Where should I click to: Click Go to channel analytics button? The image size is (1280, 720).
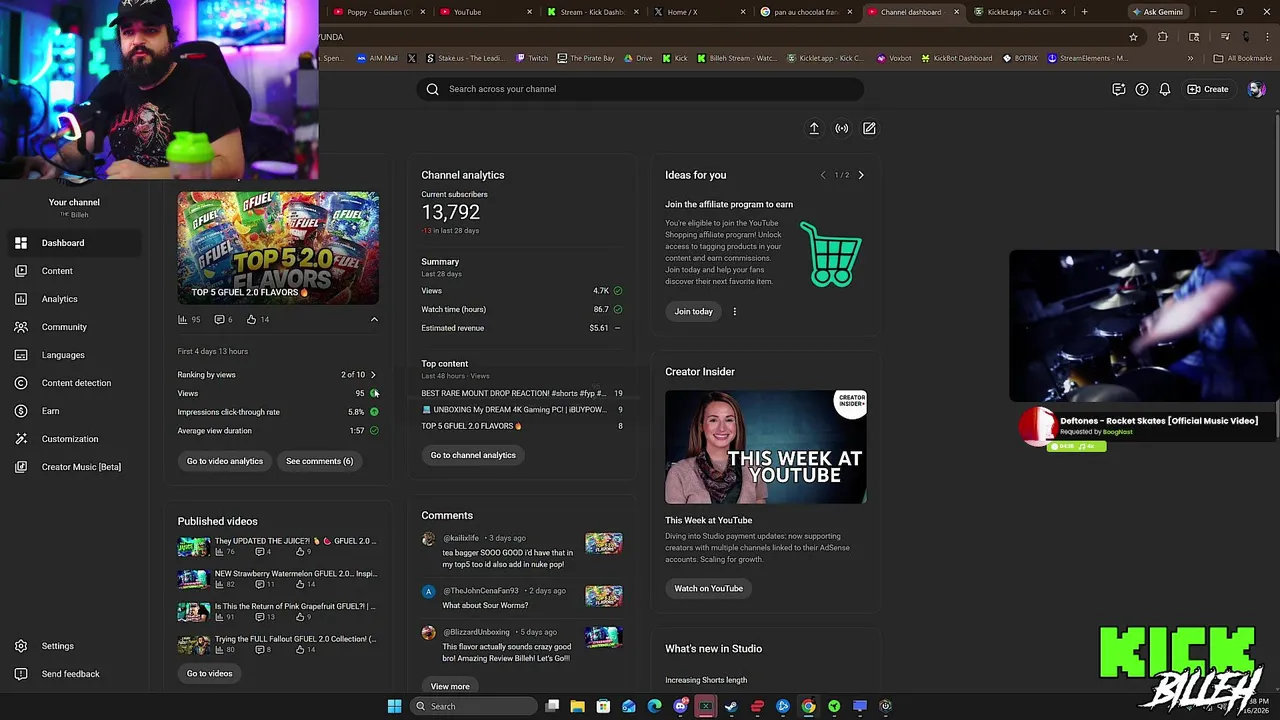(473, 455)
